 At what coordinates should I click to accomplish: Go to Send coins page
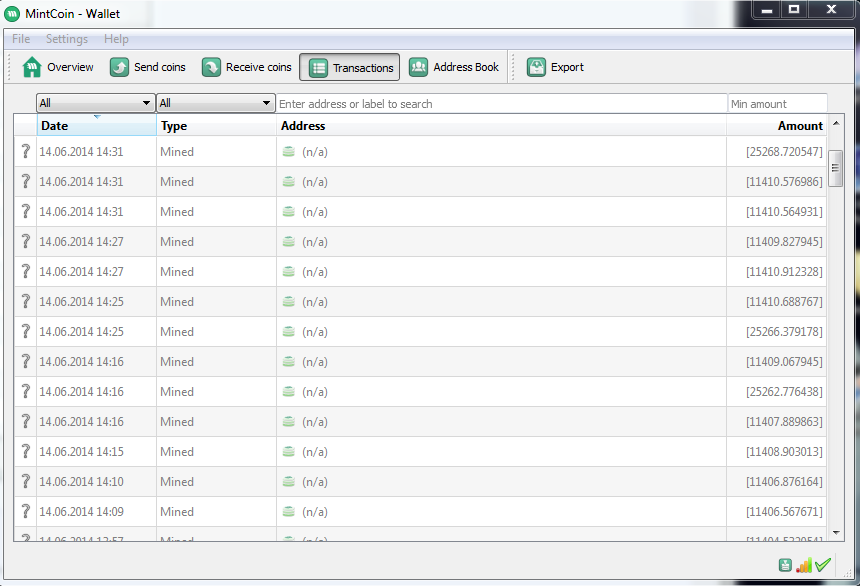(x=148, y=67)
